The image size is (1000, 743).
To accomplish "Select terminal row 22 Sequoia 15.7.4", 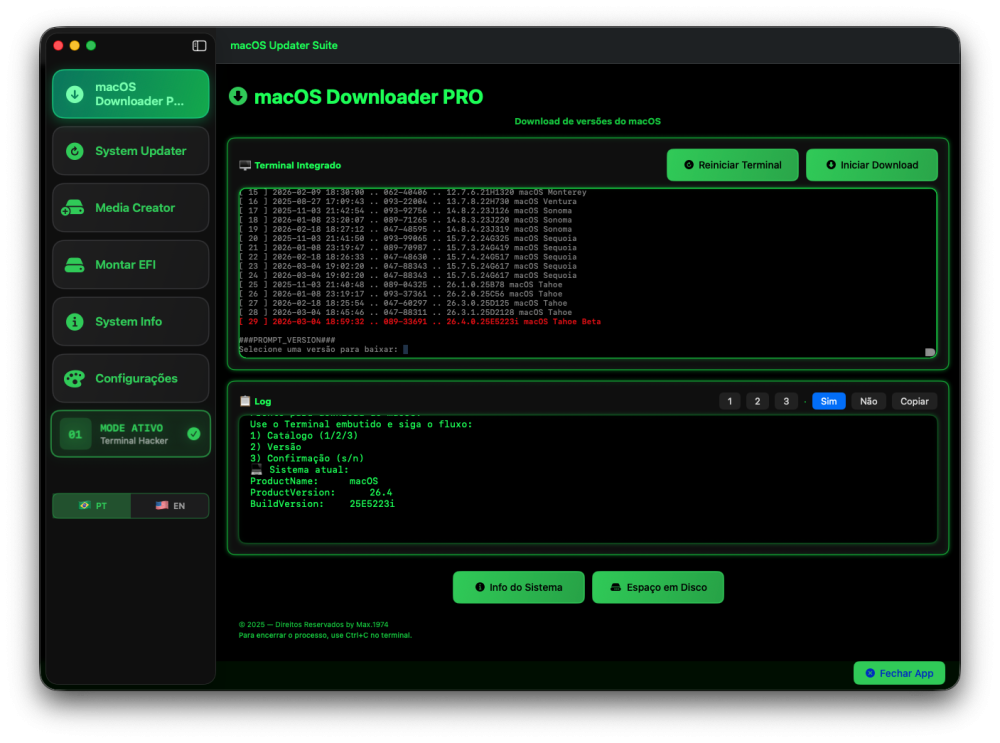I will [408, 257].
